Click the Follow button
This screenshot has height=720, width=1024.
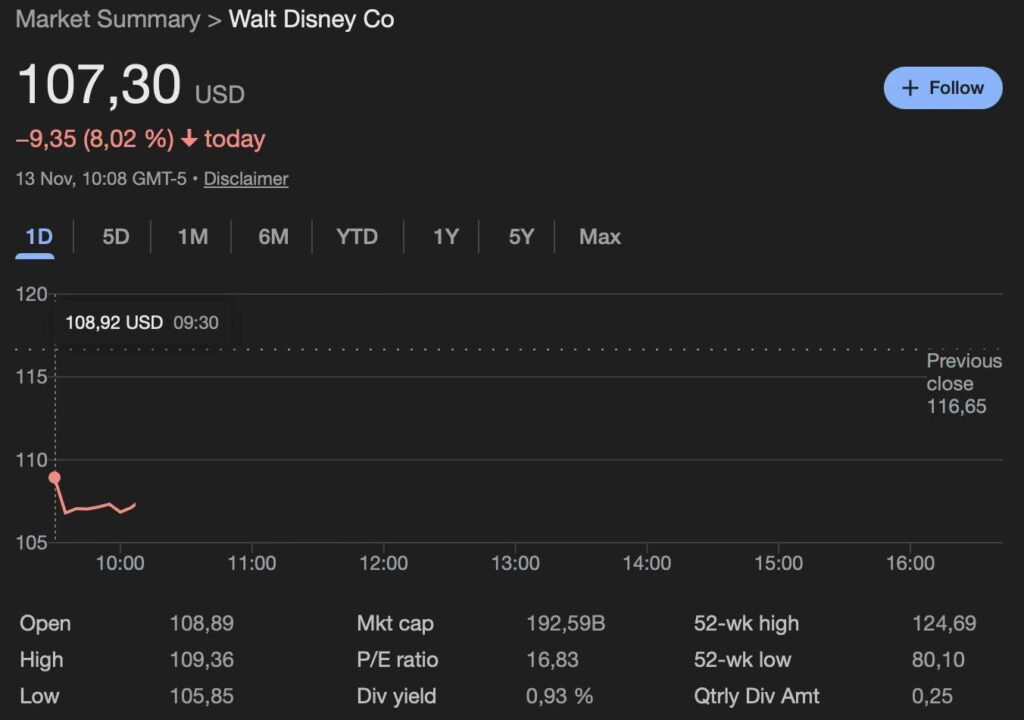point(942,88)
